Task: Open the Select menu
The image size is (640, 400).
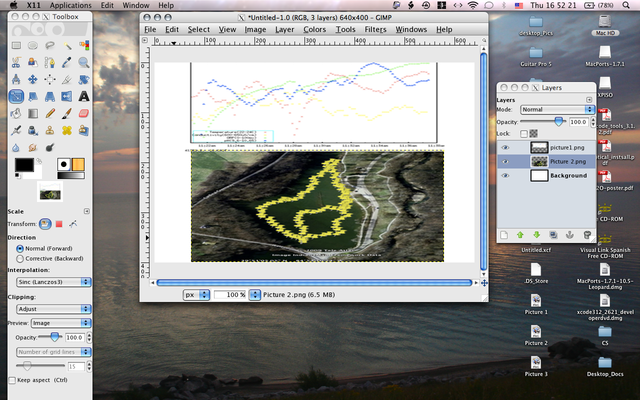Action: click(199, 29)
